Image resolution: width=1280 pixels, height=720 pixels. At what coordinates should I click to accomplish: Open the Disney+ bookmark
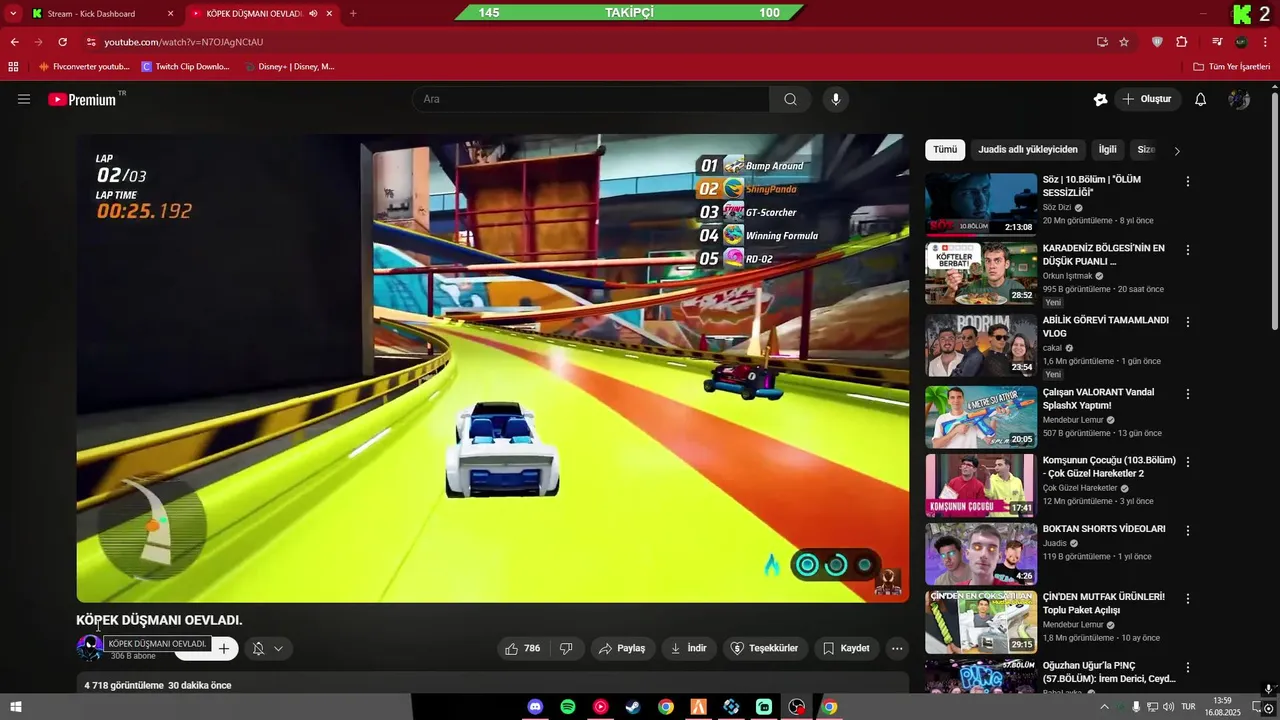(289, 67)
